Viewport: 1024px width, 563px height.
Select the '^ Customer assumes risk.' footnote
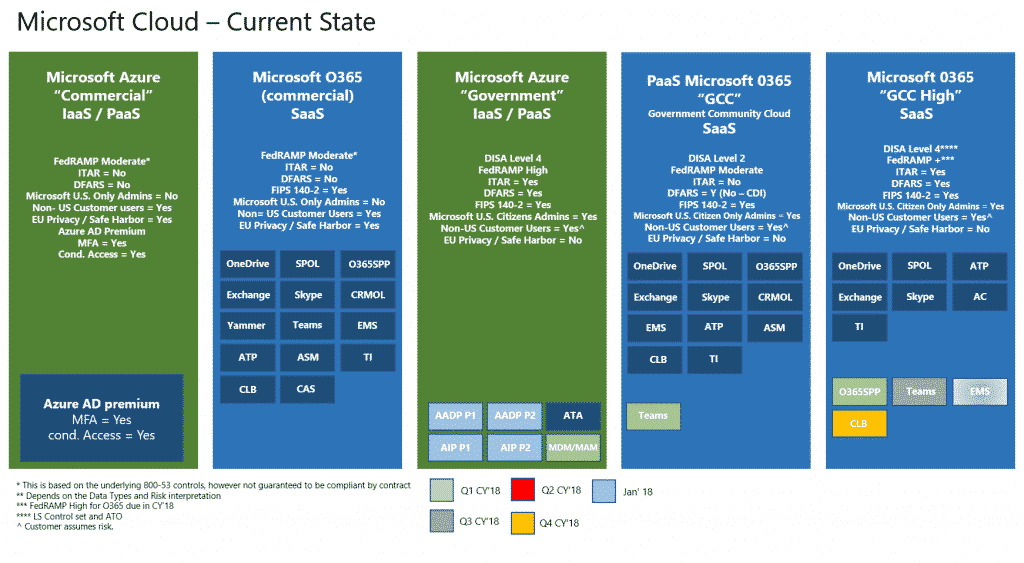point(65,526)
